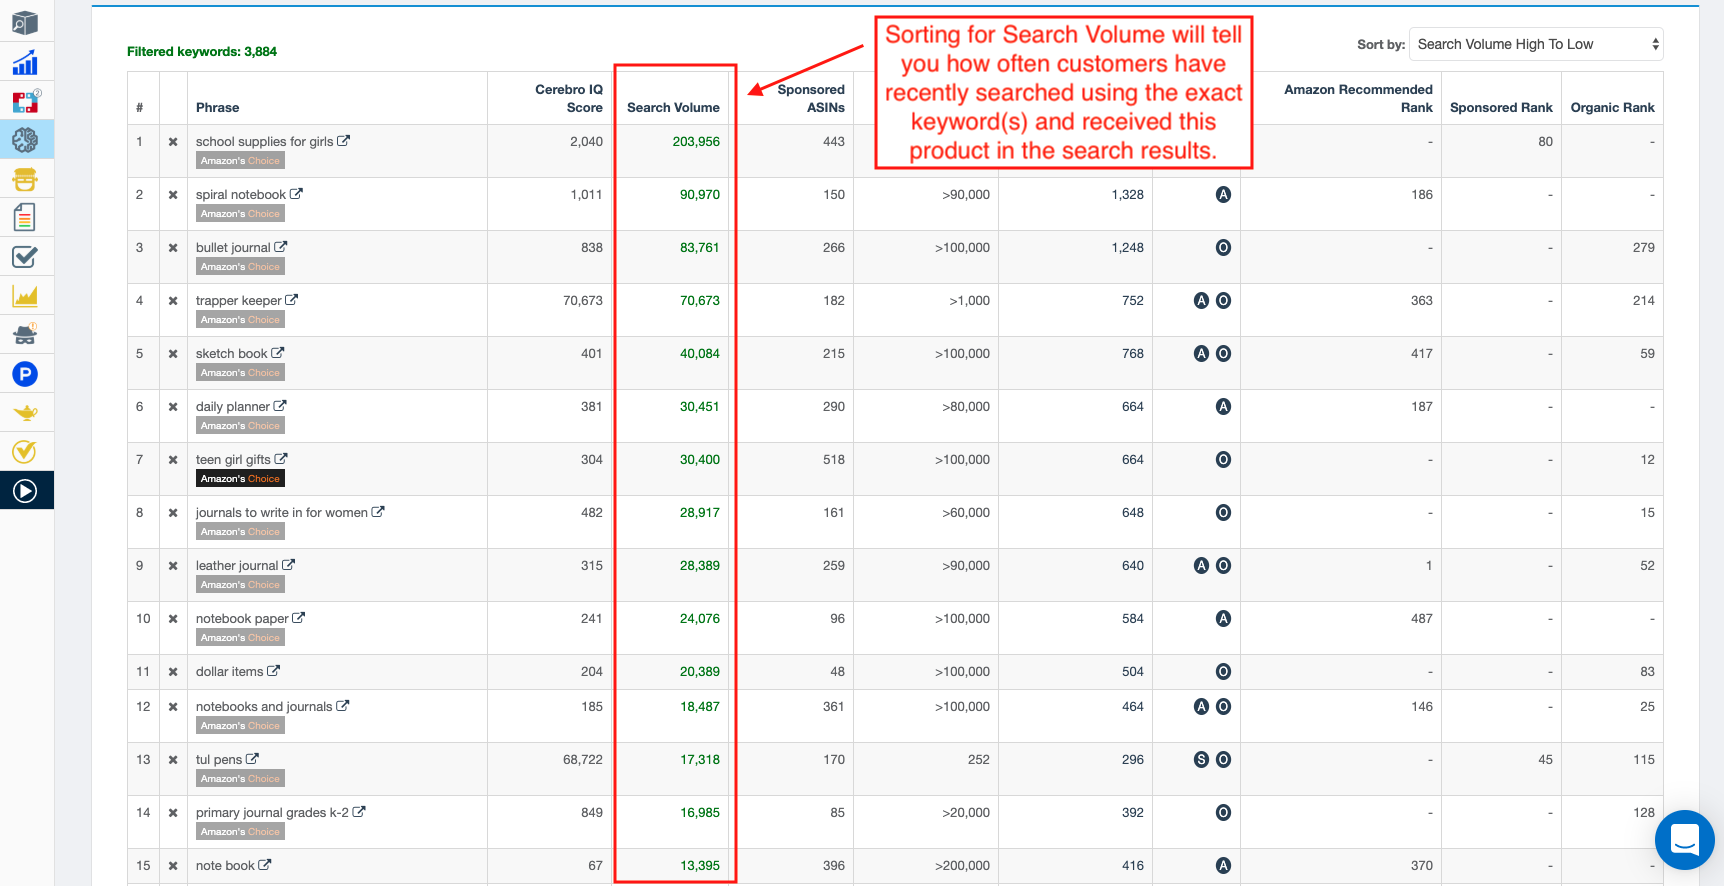The image size is (1724, 886).
Task: Open 'daily planner' external link icon
Action: (280, 406)
